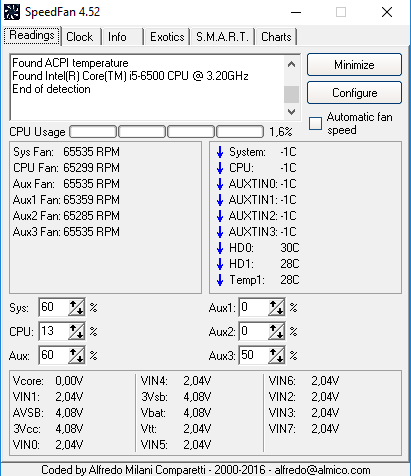
Task: Click the 'Aux Fan: 65535 RPM' reading
Action: tap(66, 184)
